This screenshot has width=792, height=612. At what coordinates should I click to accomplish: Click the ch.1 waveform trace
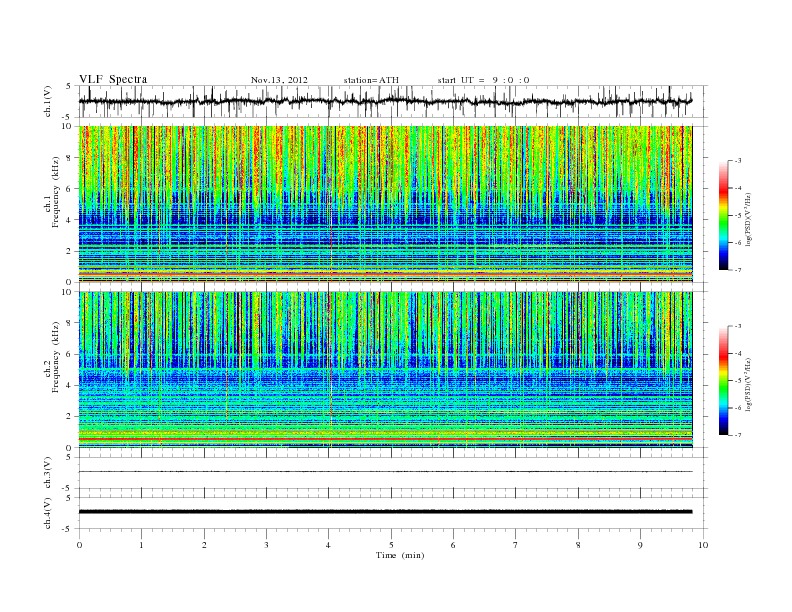pos(385,101)
